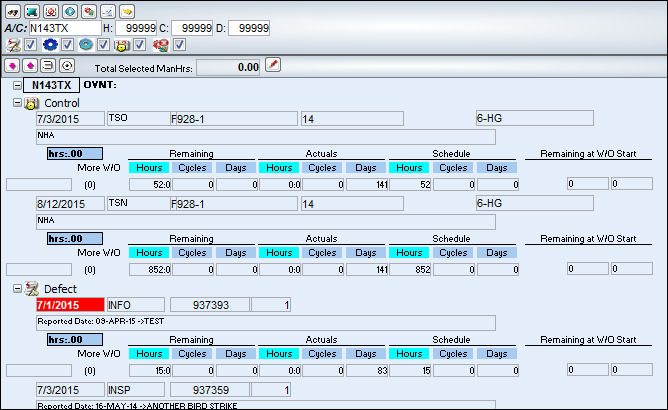Click the yellow arrow toolbar icon
The image size is (668, 410).
pyautogui.click(x=127, y=12)
